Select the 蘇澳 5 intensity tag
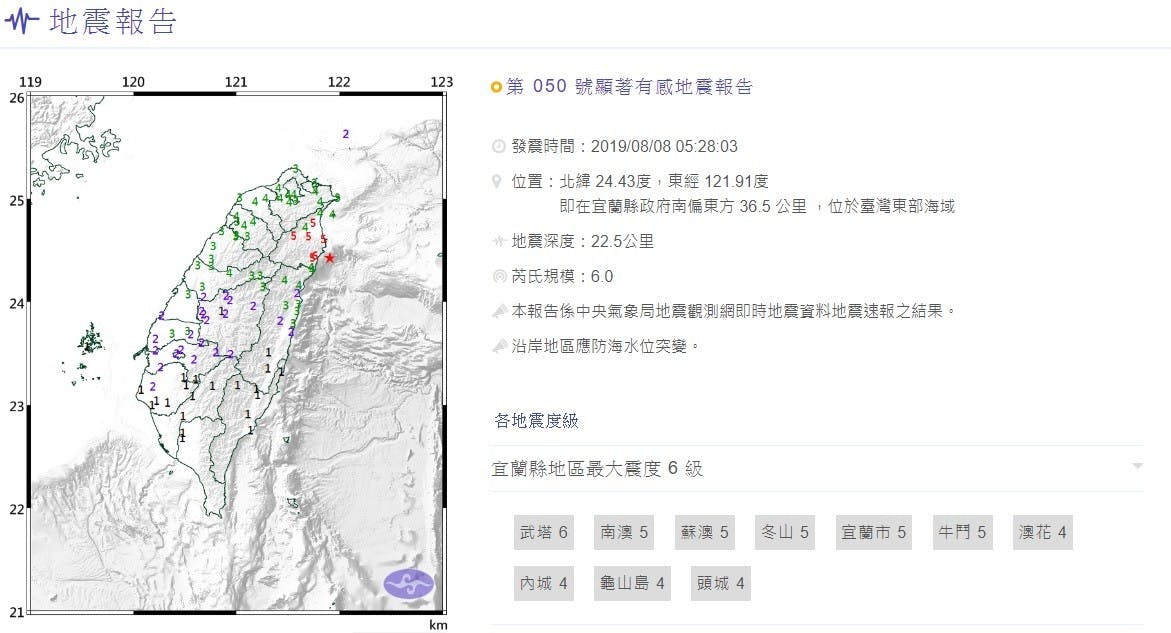Viewport: 1171px width, 633px height. [x=704, y=532]
